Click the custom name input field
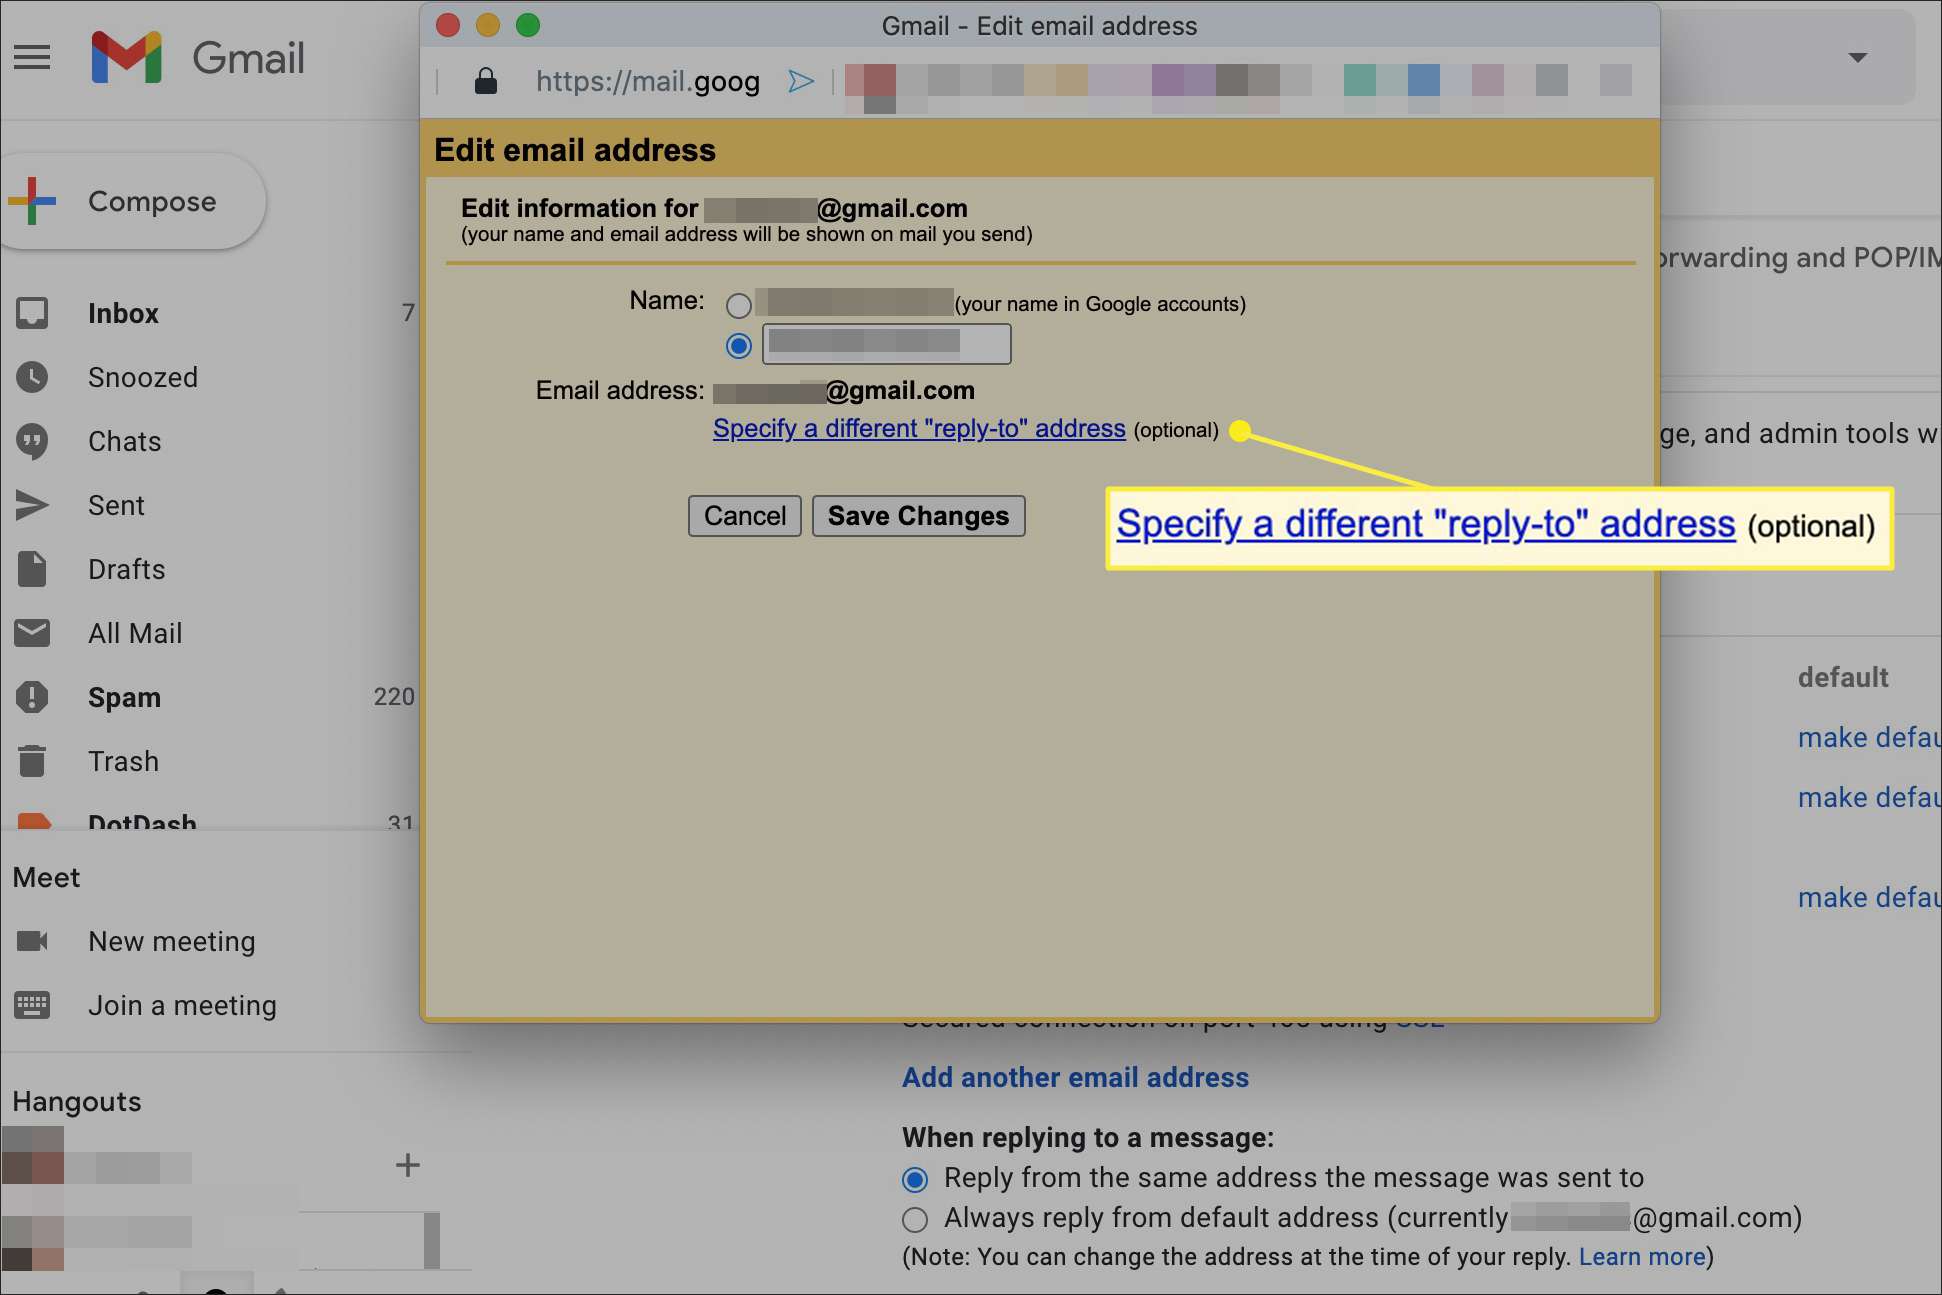 [x=884, y=344]
